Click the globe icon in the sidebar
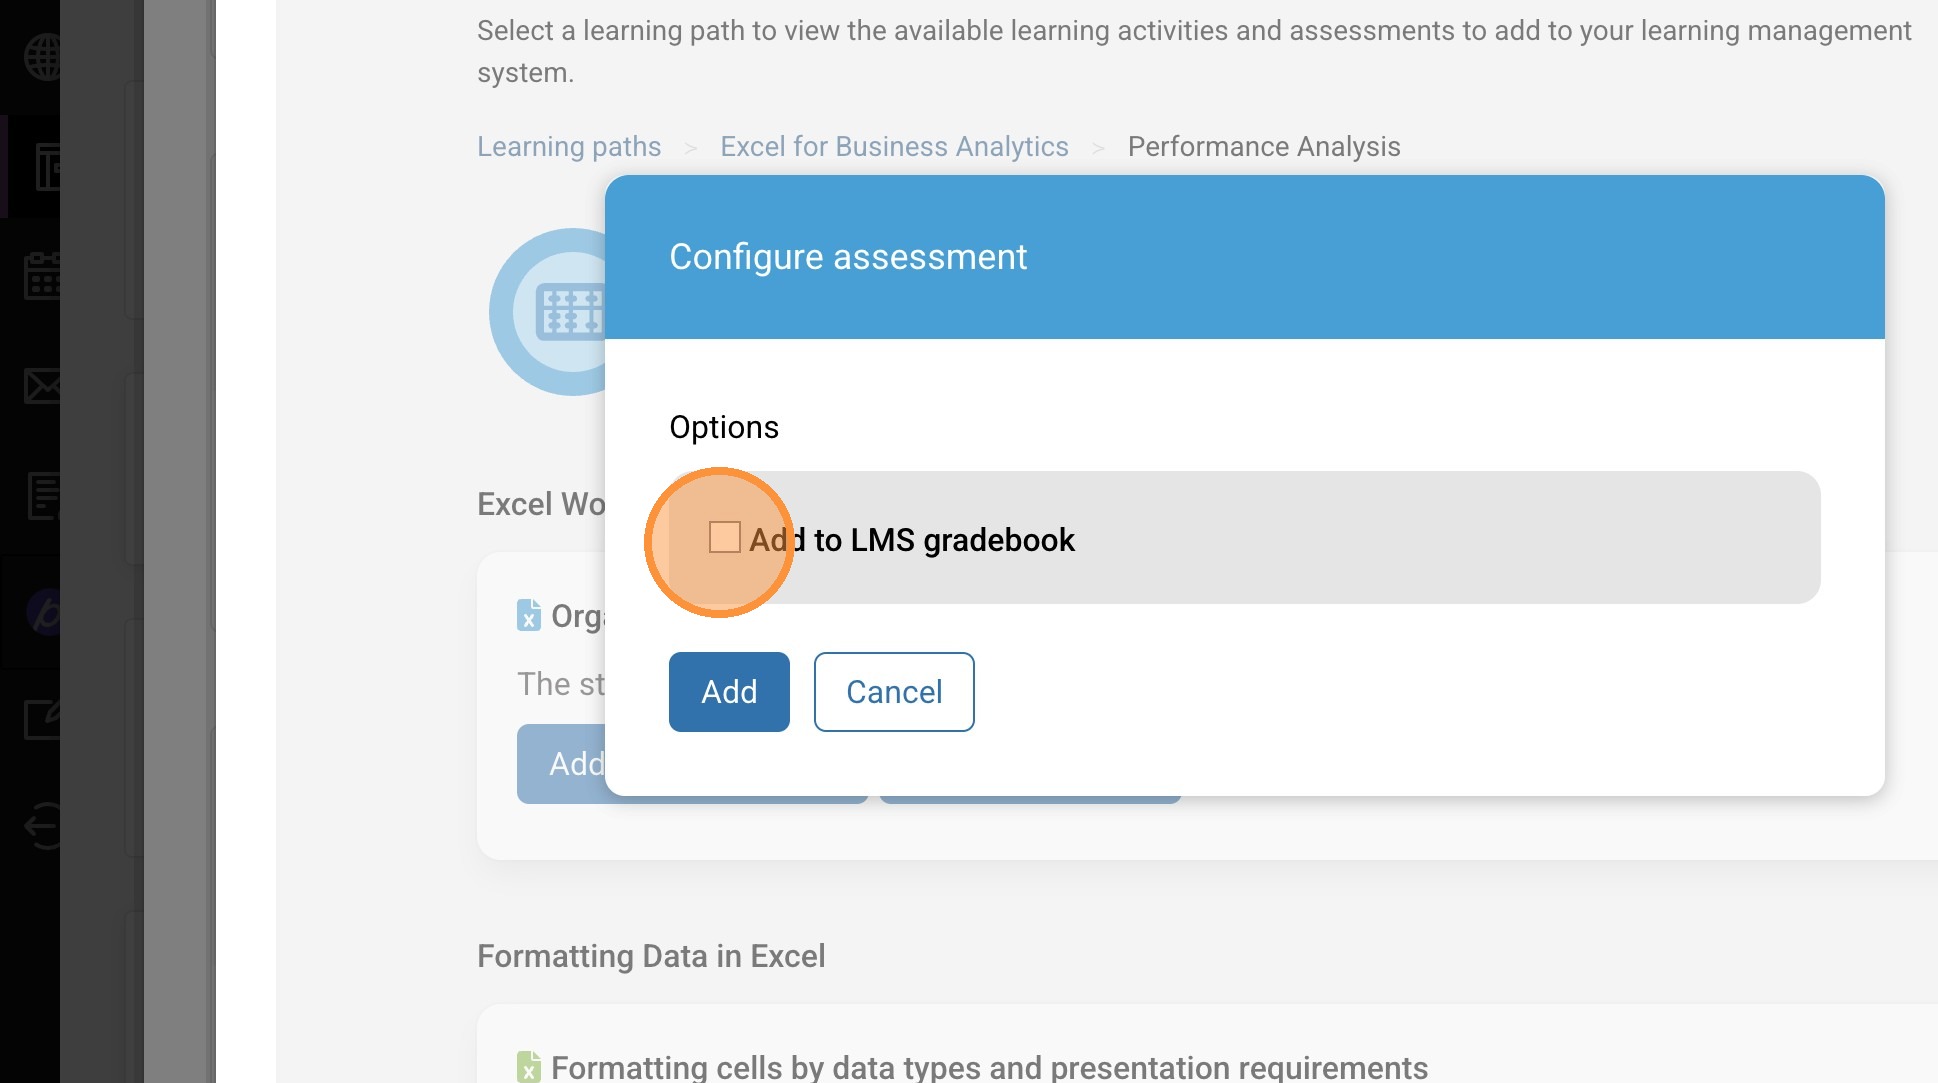This screenshot has width=1938, height=1083. [x=43, y=57]
